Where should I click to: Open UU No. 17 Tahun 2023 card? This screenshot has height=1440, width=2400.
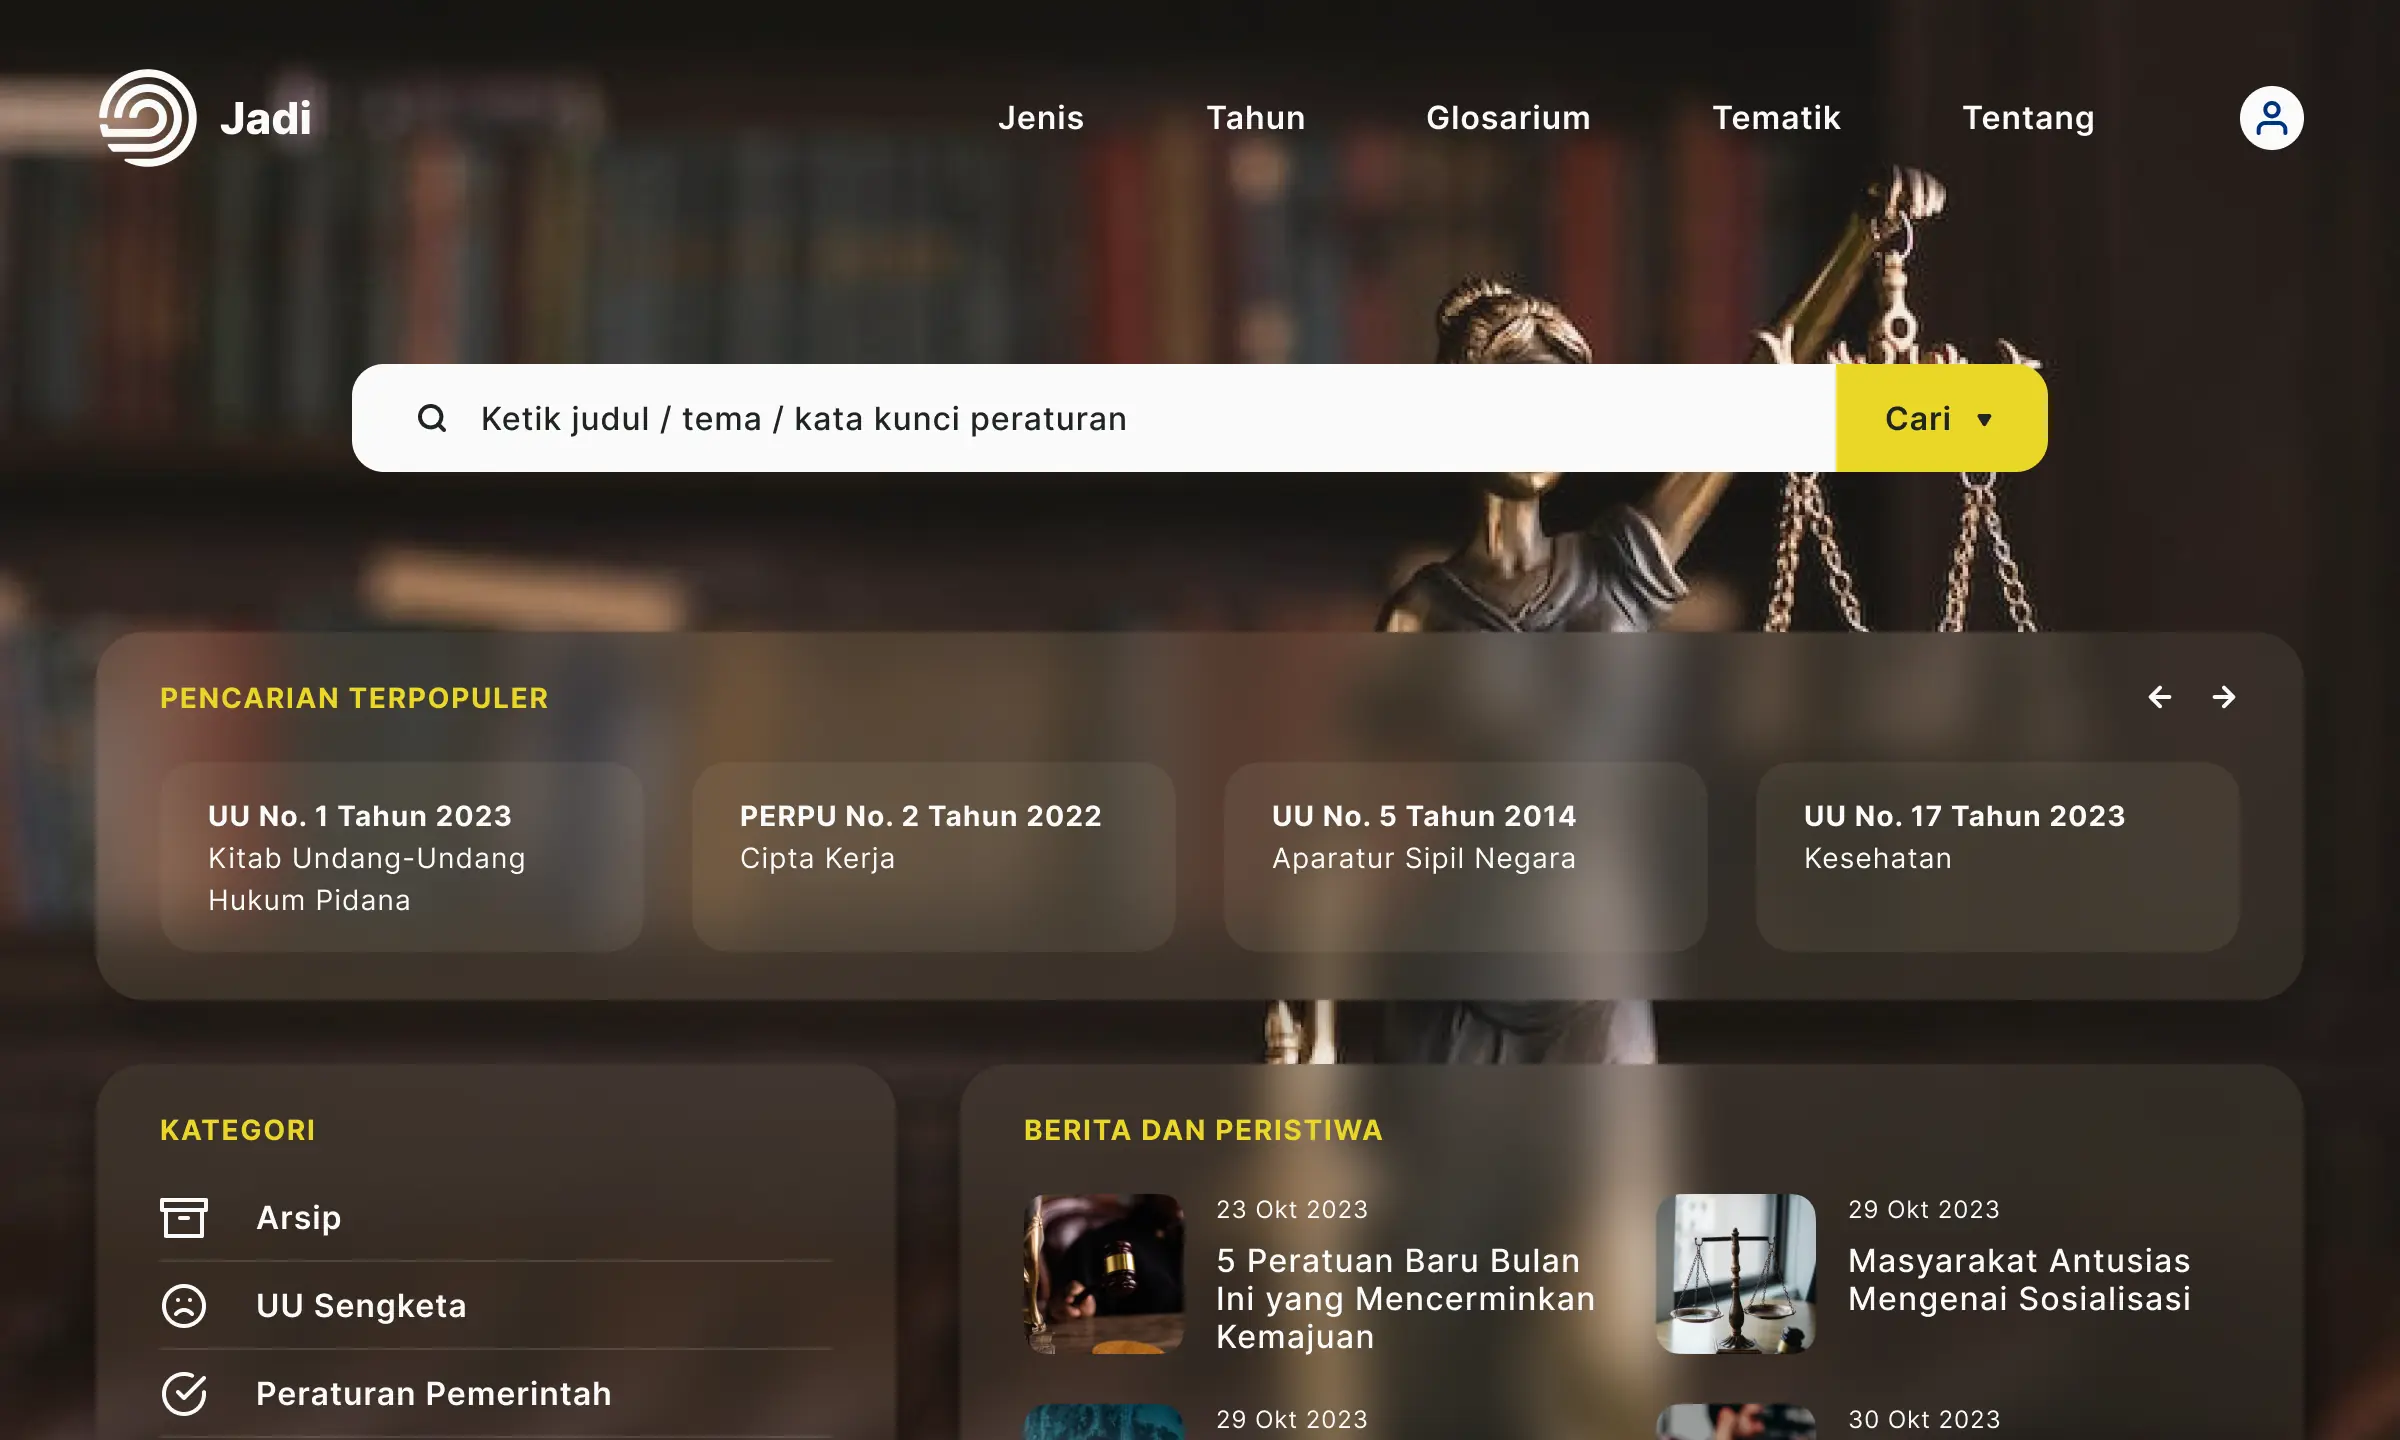1998,857
